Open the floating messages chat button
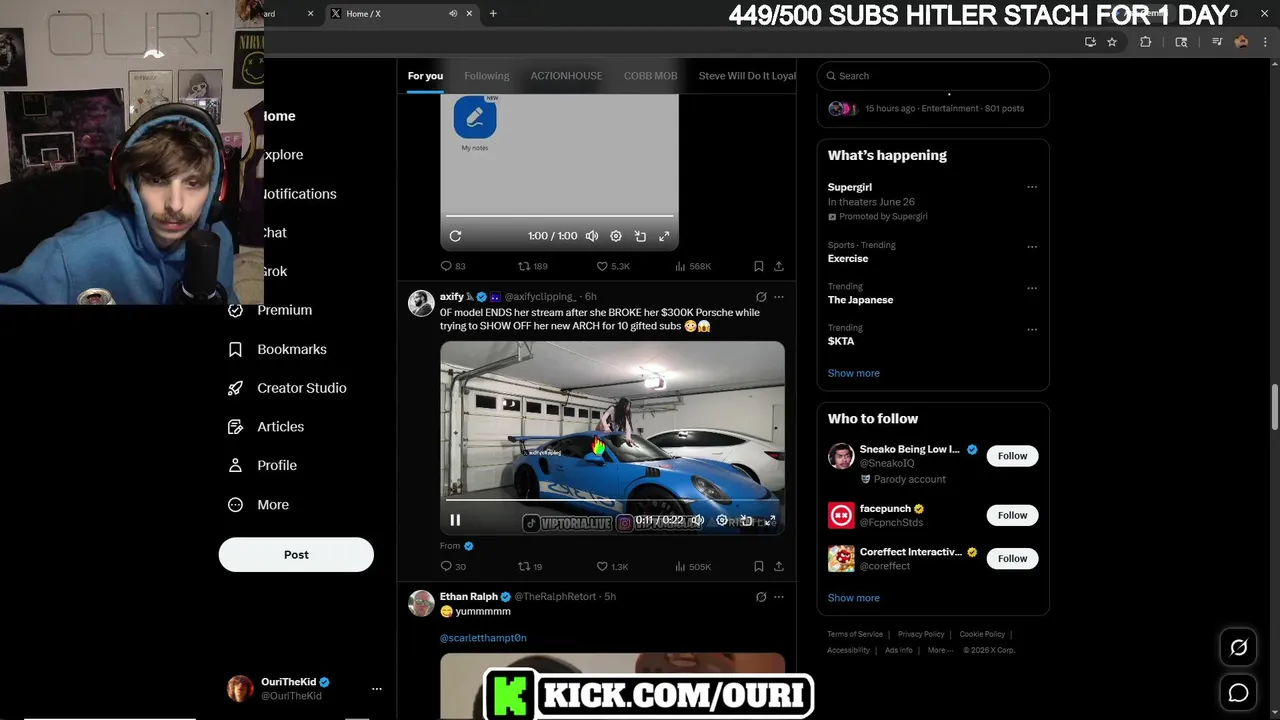This screenshot has width=1280, height=720. pos(1238,693)
